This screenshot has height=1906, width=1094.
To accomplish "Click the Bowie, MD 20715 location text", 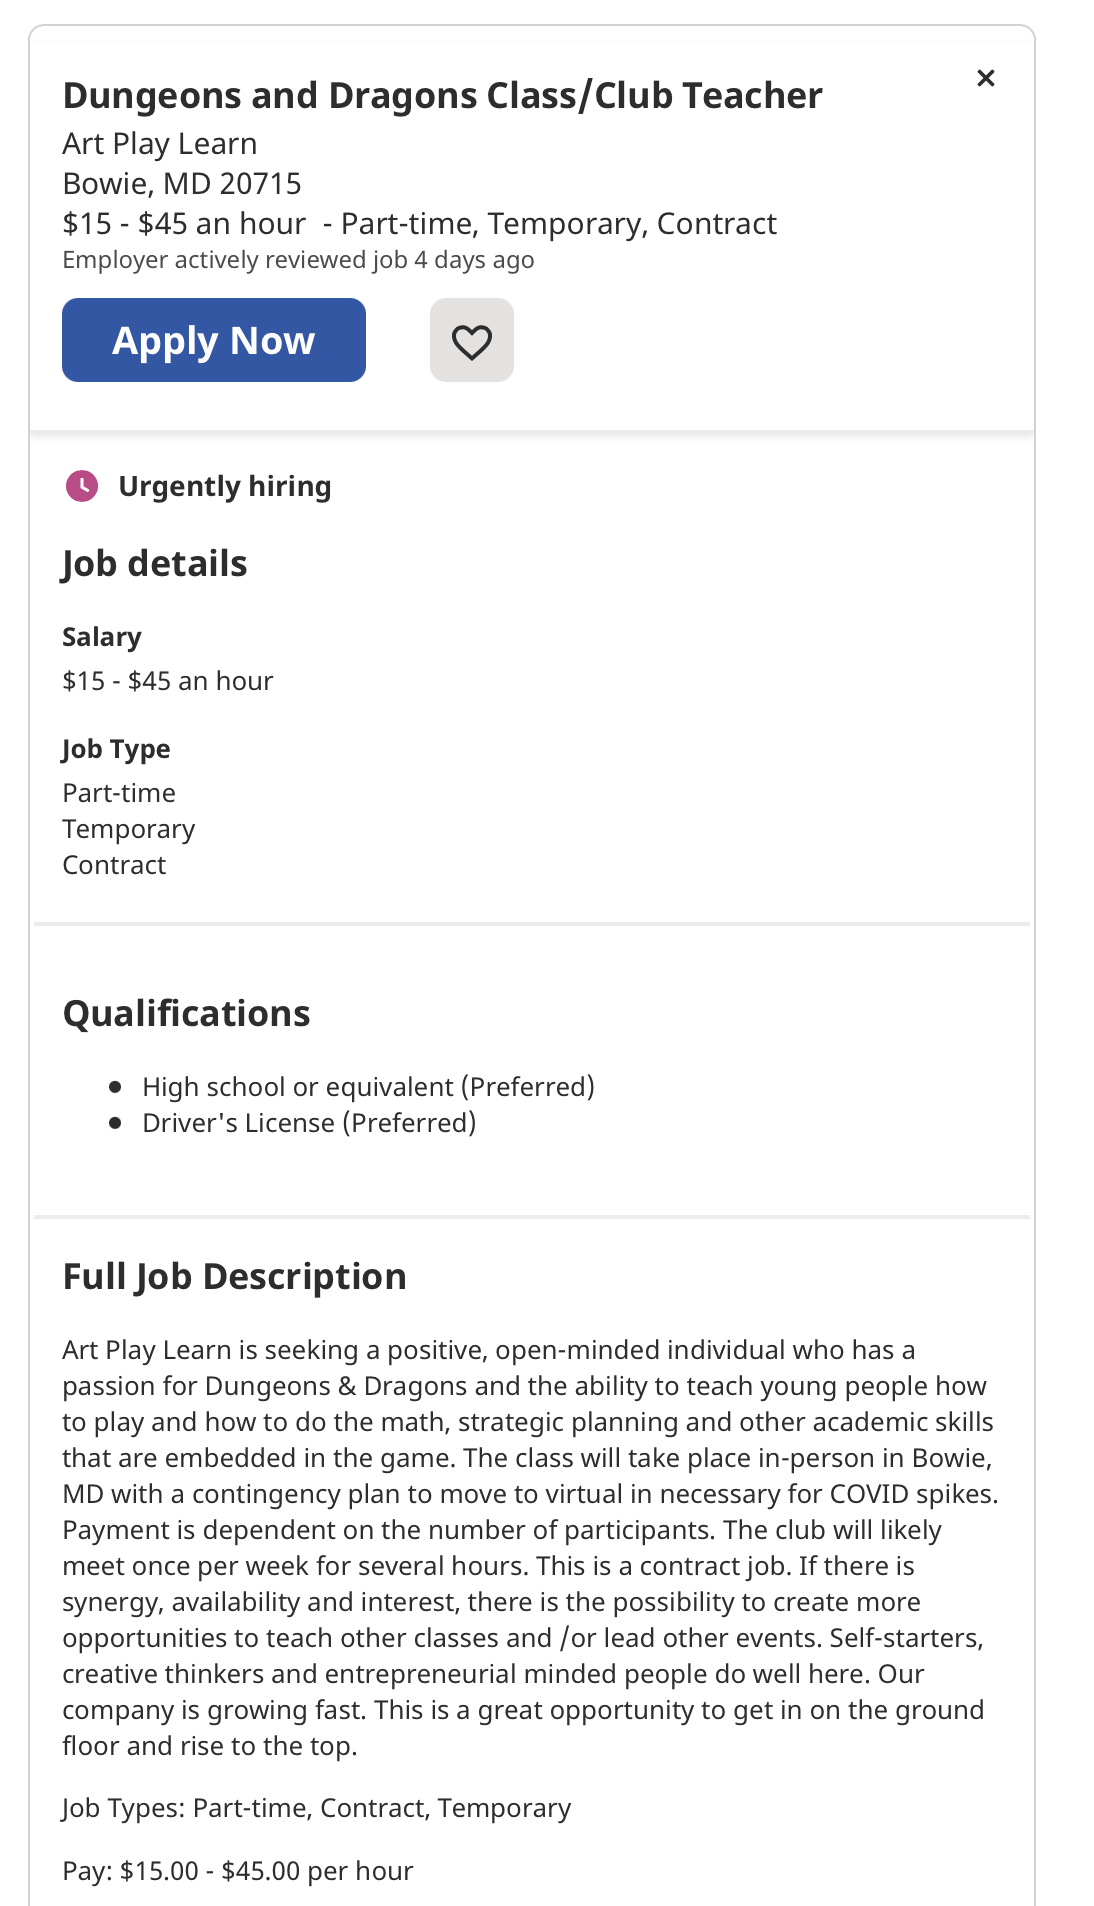I will coord(182,184).
